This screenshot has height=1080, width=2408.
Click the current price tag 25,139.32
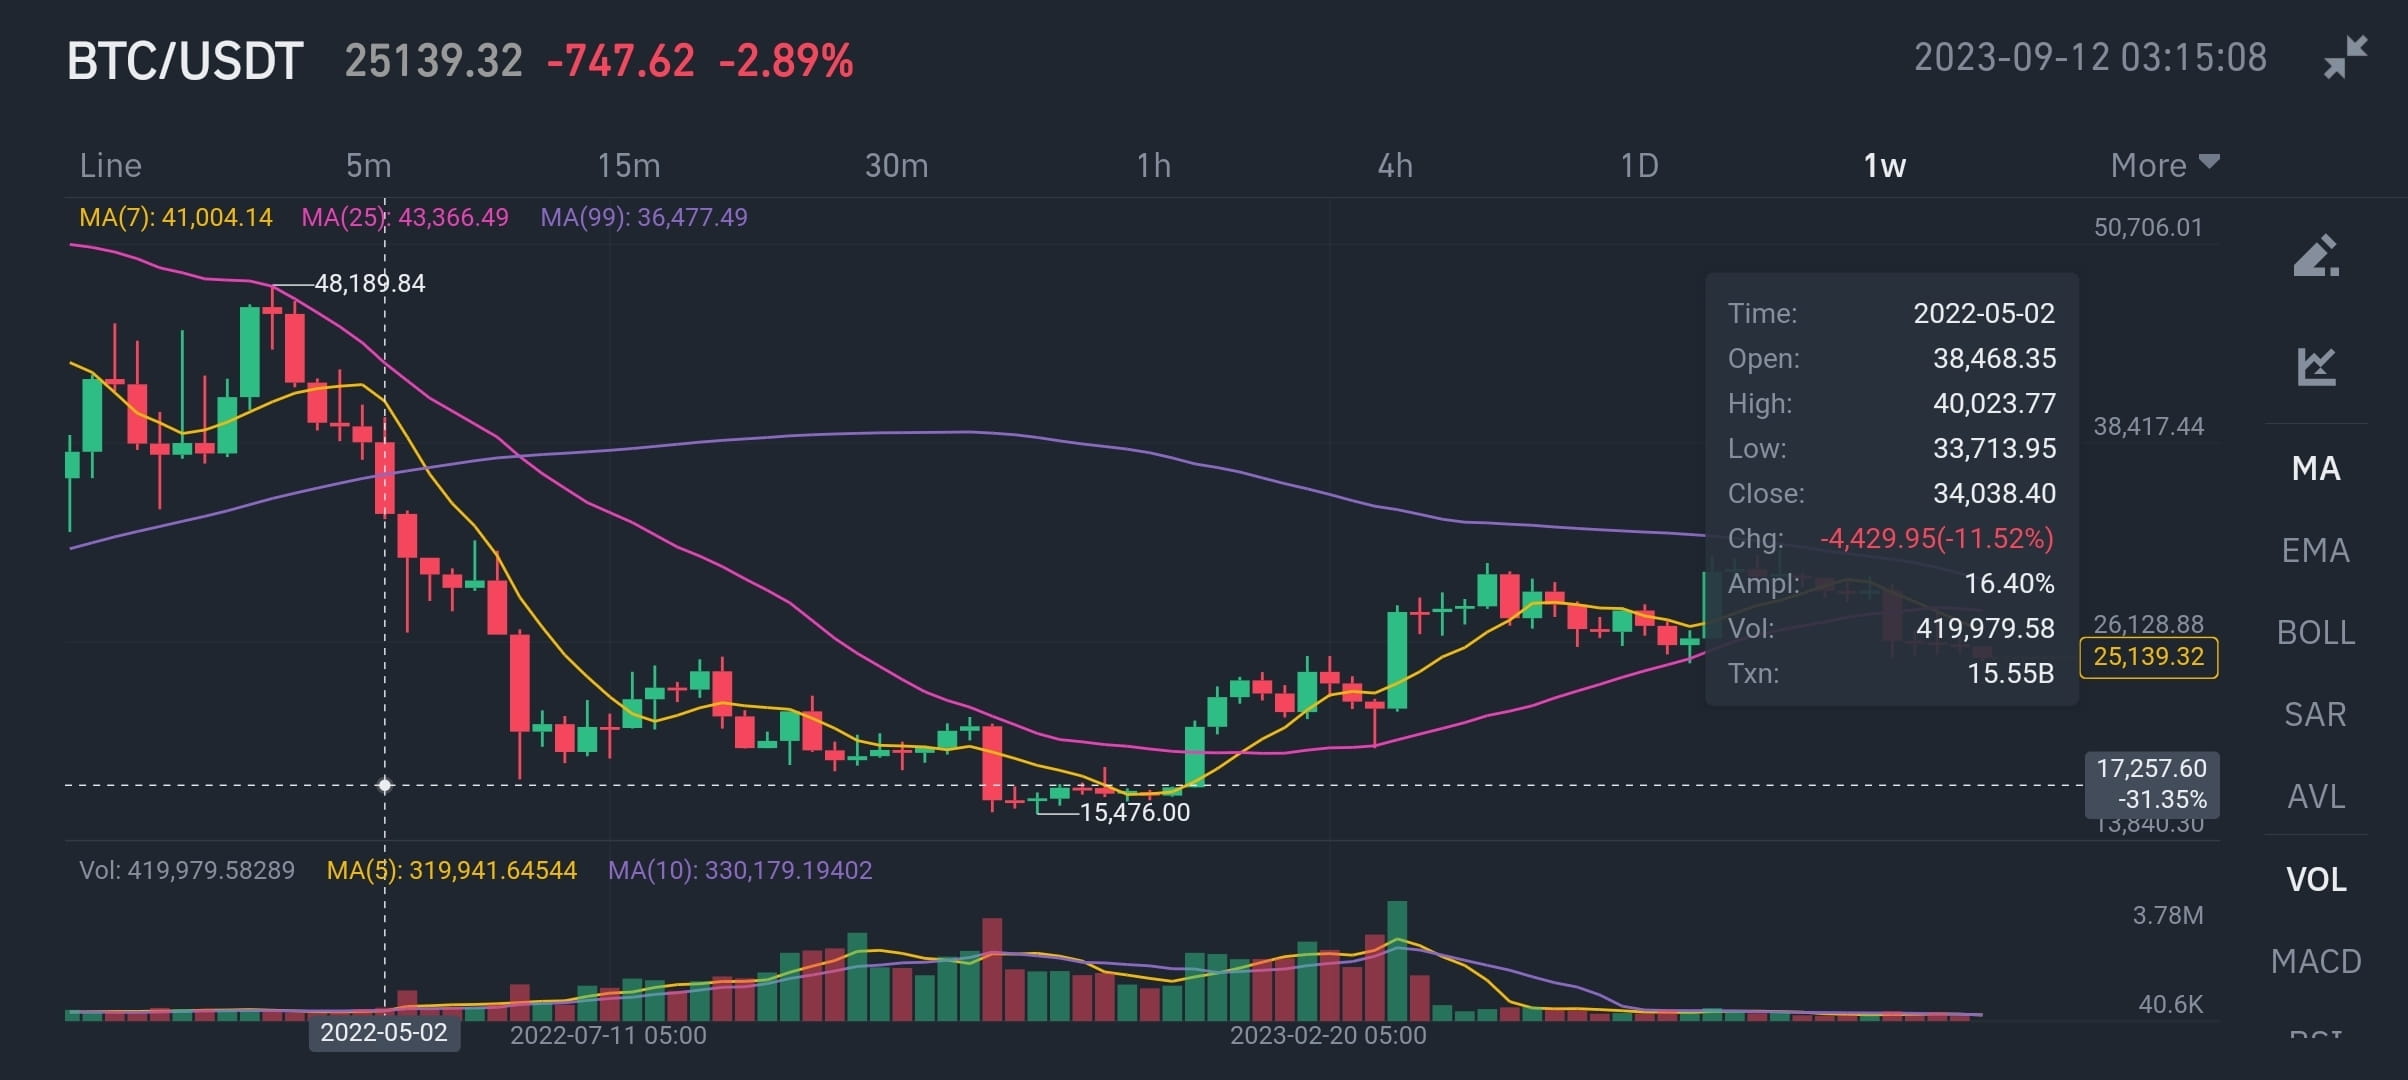point(2149,656)
